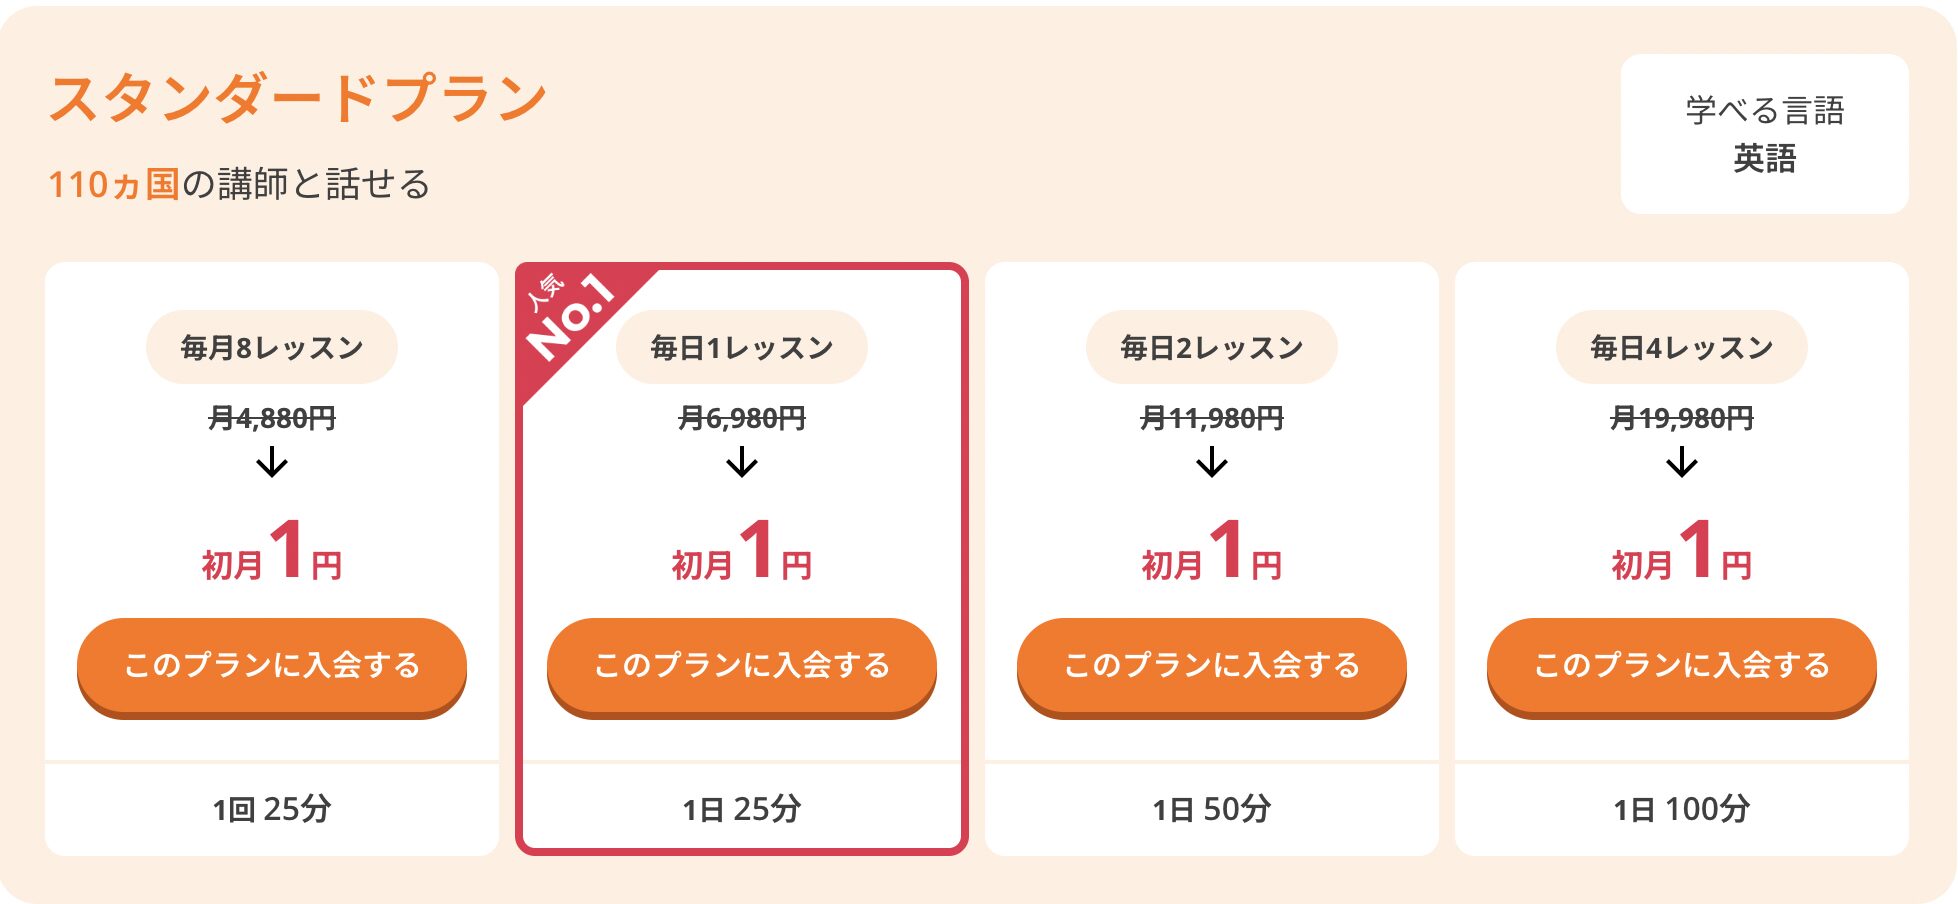This screenshot has width=1958, height=904.
Task: Click down arrow under 月11,980円
Action: click(1212, 462)
